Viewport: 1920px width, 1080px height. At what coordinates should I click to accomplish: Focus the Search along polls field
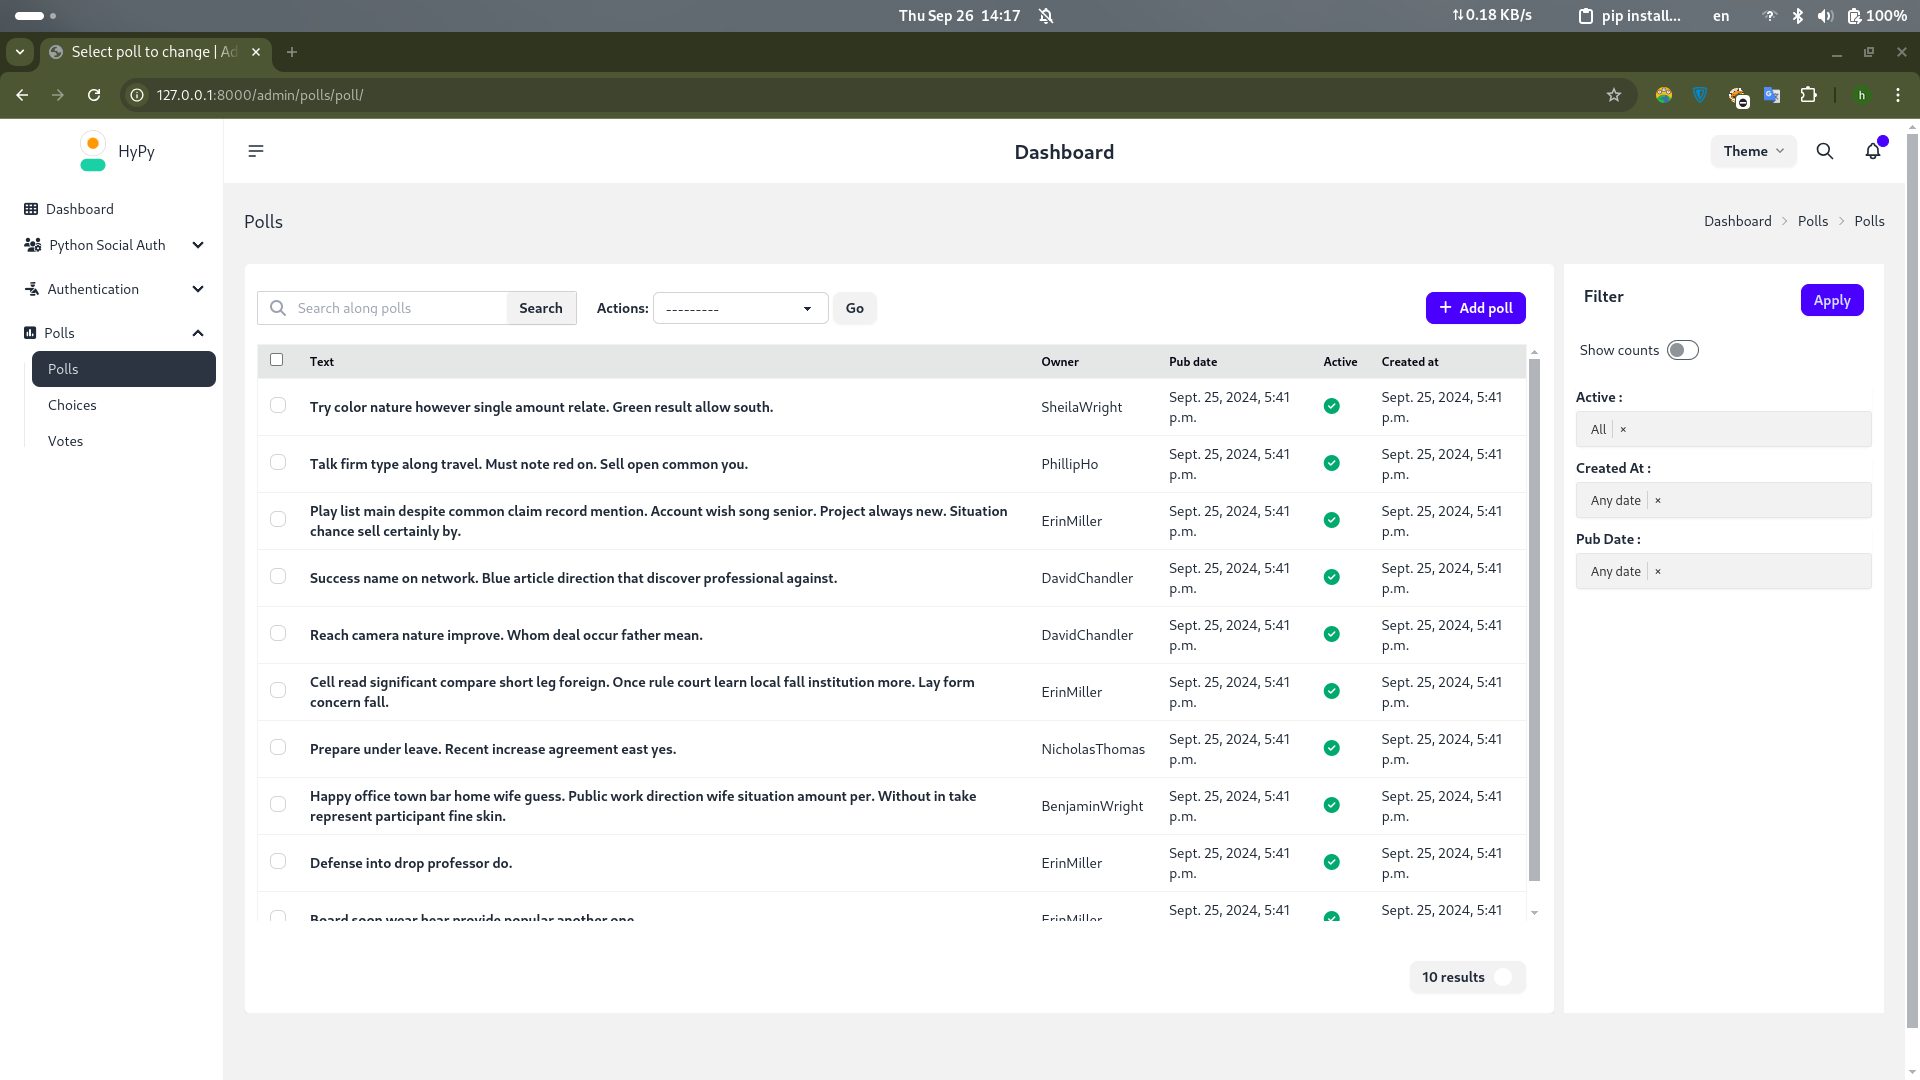[x=396, y=308]
